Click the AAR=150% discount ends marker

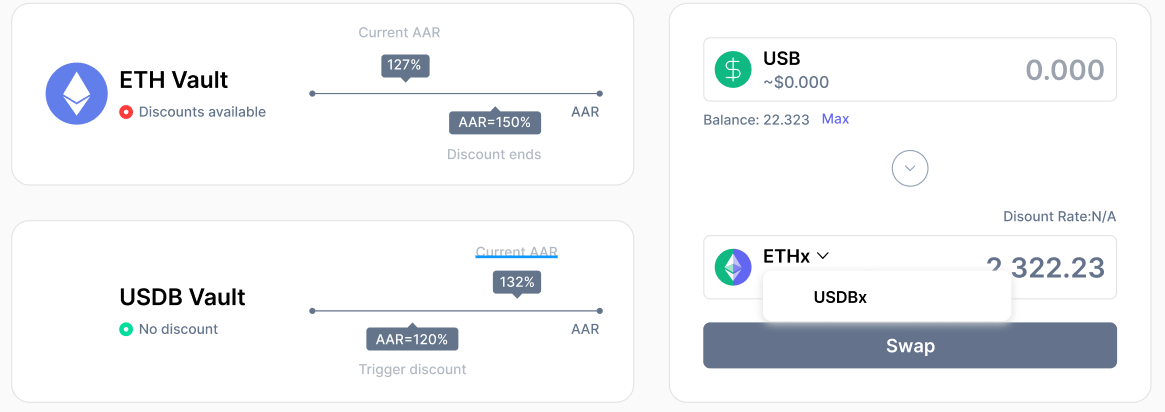494,122
